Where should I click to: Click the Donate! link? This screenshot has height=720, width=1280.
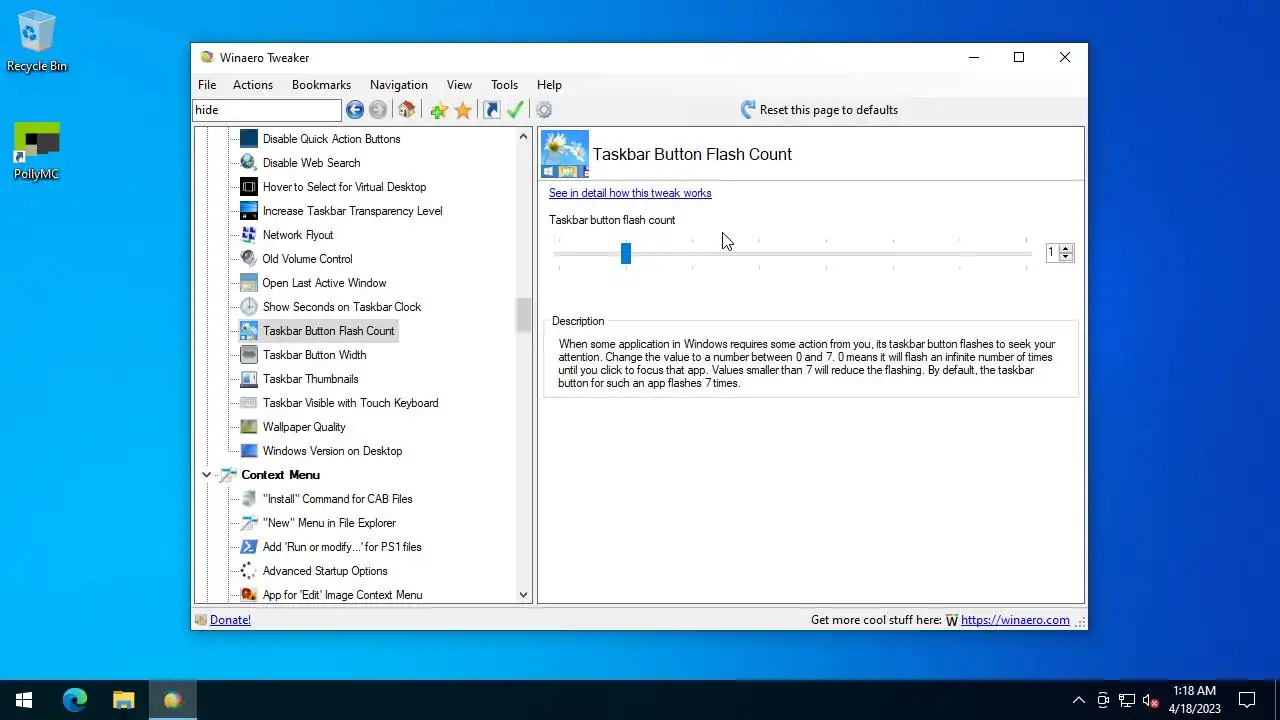tap(230, 620)
